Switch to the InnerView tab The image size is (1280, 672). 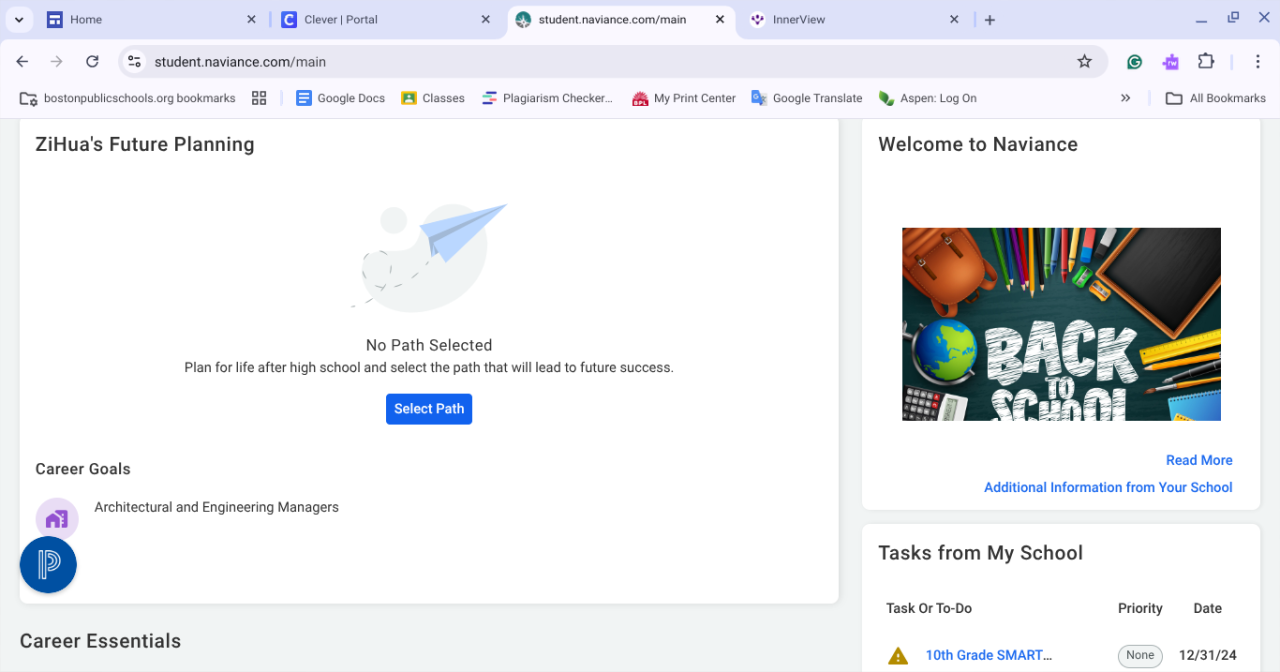coord(840,20)
